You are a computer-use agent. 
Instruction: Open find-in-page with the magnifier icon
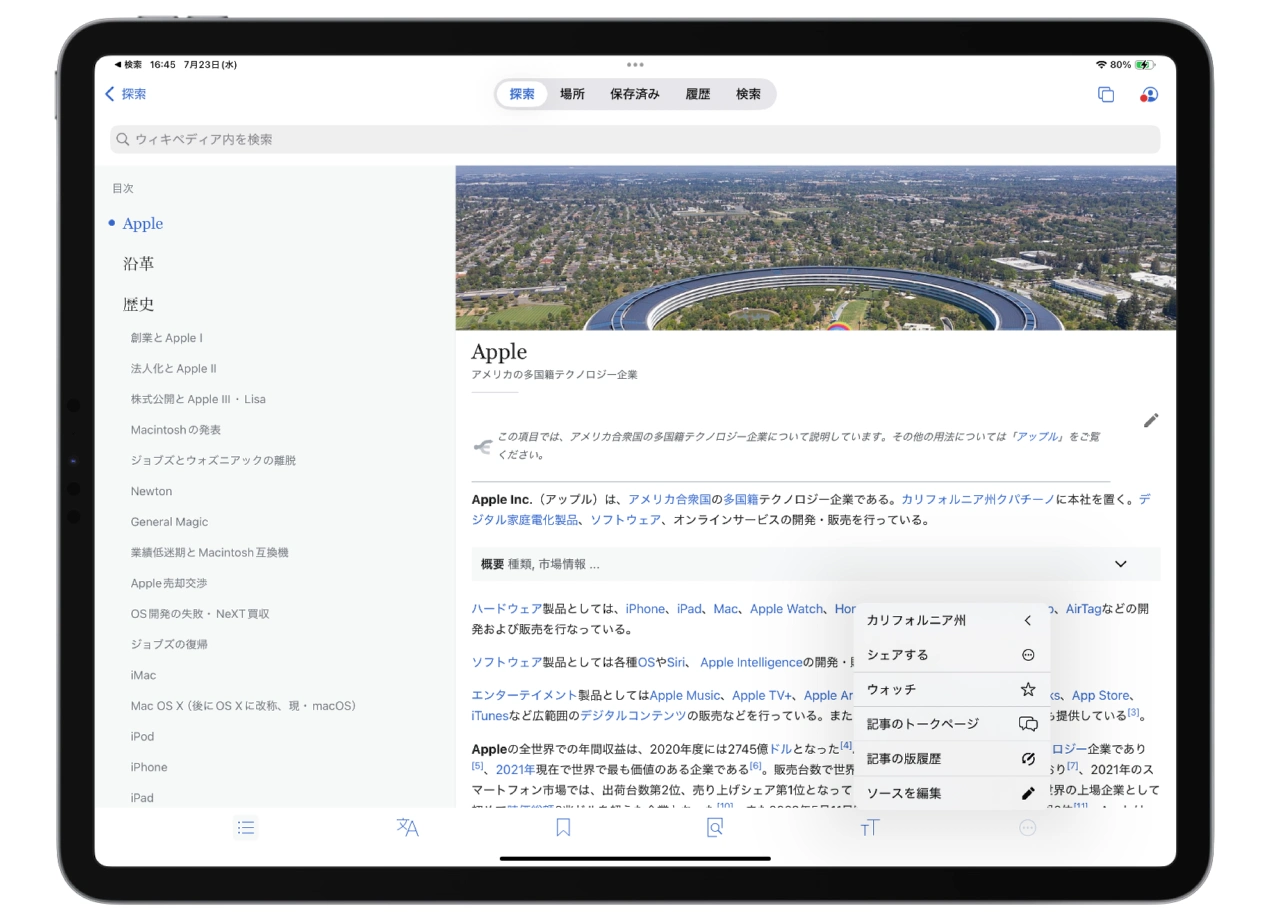(x=714, y=827)
